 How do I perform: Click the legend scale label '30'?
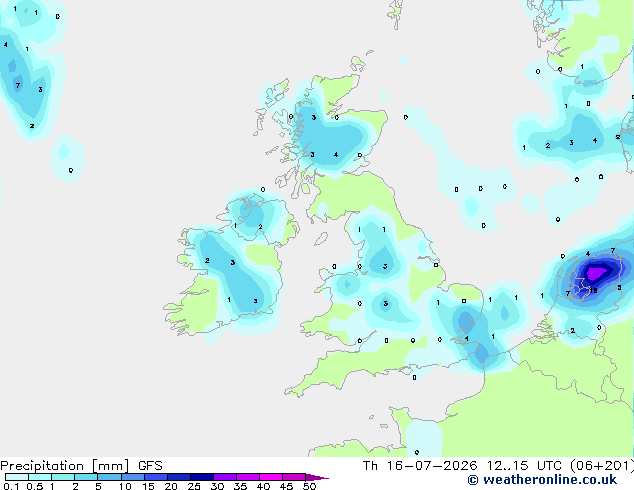[x=217, y=486]
